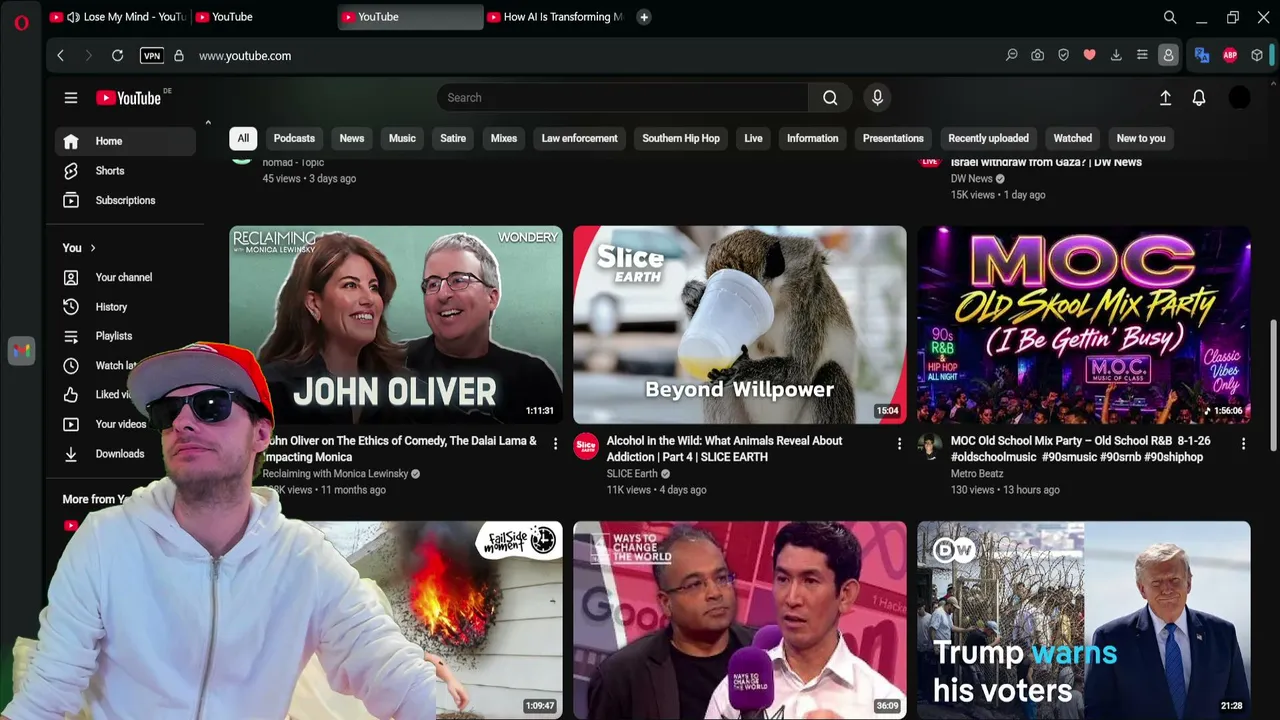The width and height of the screenshot is (1280, 720).
Task: Focus the YouTube search field
Action: pos(623,98)
